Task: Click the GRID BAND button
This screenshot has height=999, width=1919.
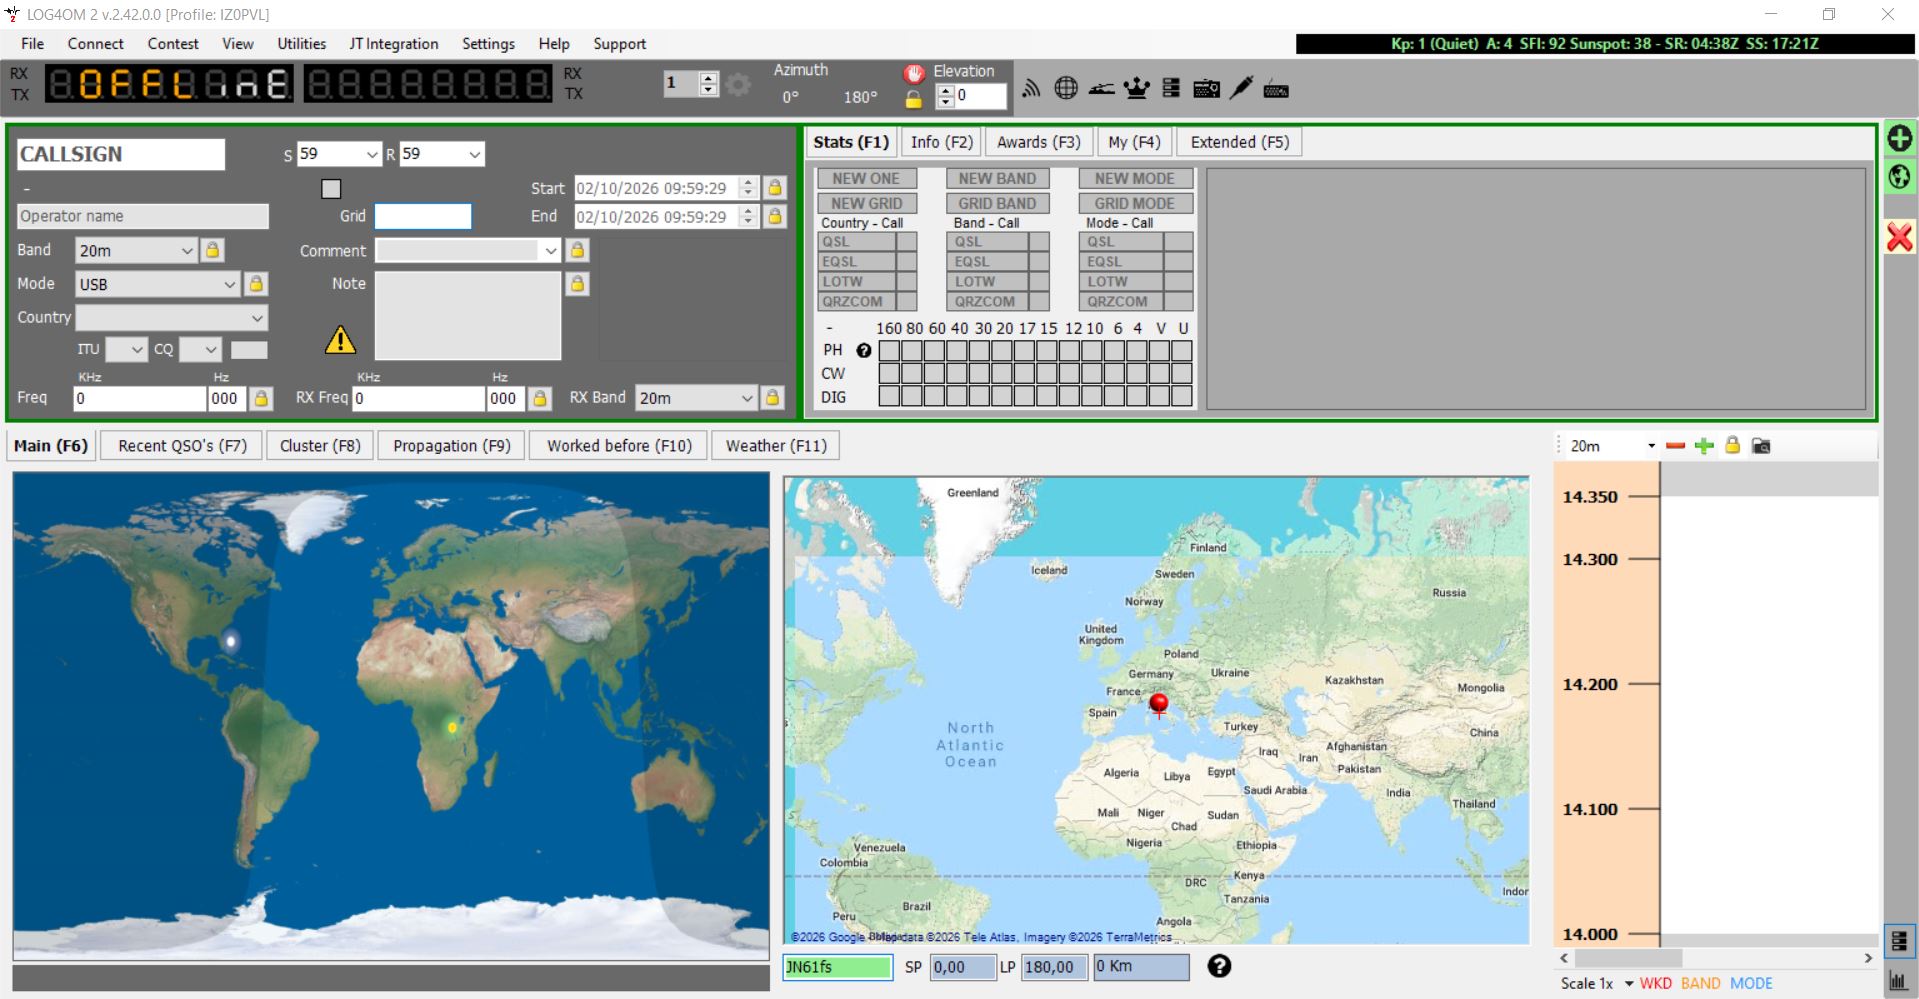Action: (997, 203)
